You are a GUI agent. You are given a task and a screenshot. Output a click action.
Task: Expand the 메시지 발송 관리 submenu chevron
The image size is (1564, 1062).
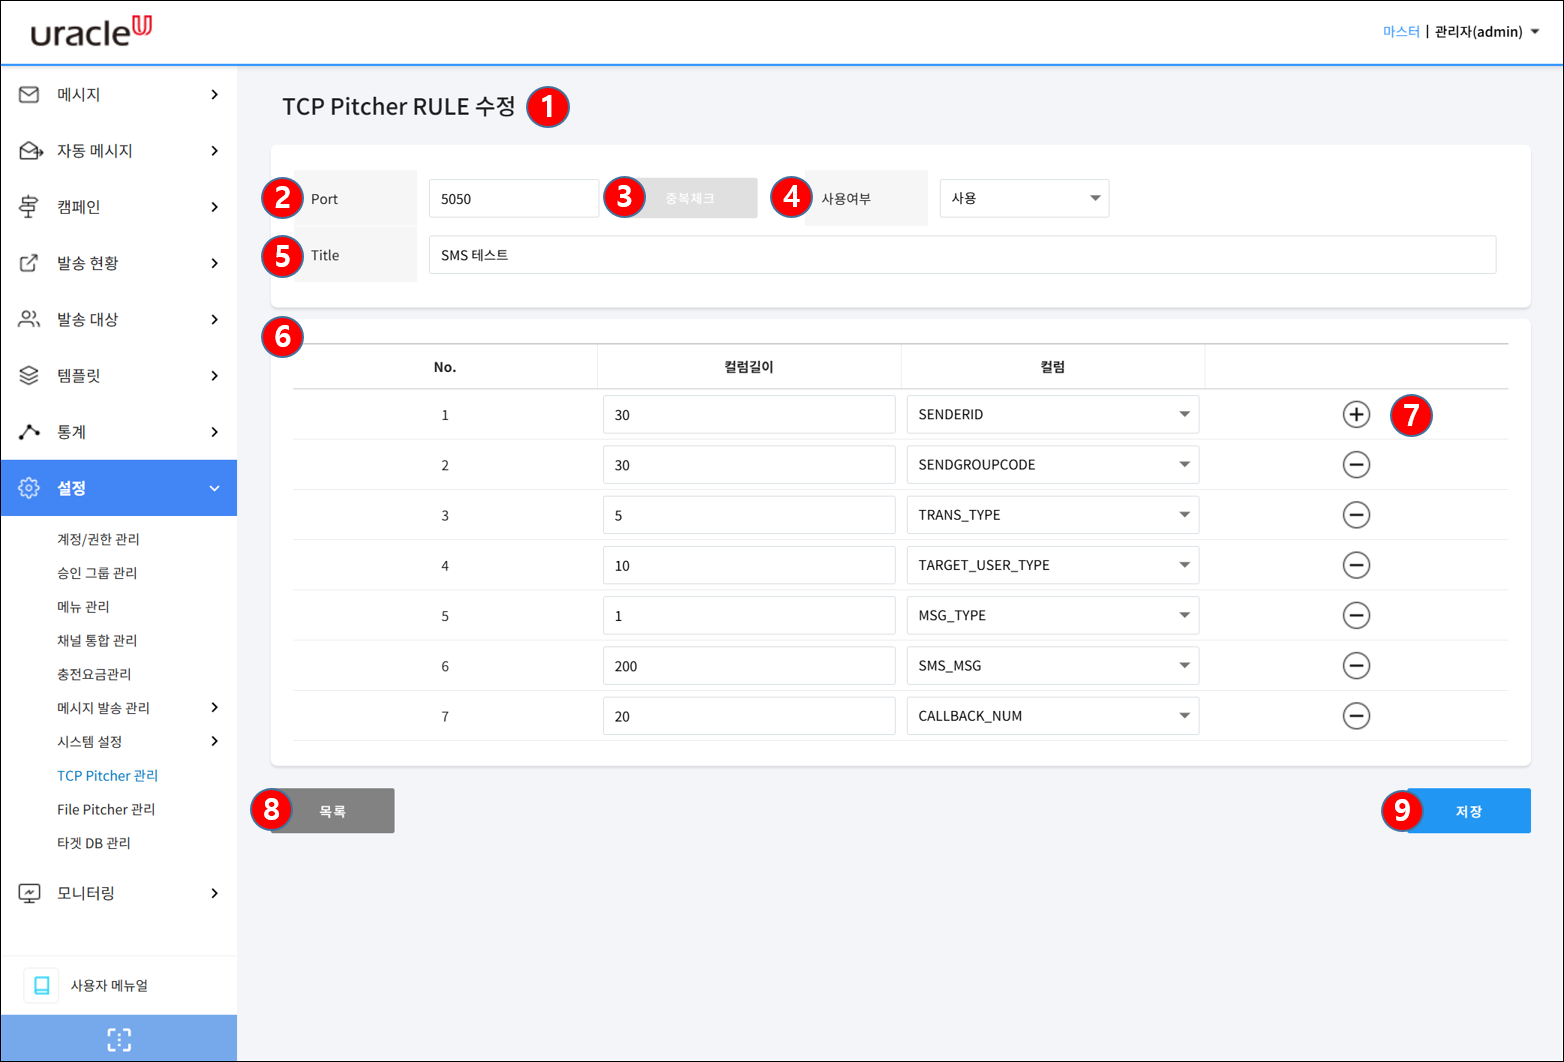click(214, 707)
